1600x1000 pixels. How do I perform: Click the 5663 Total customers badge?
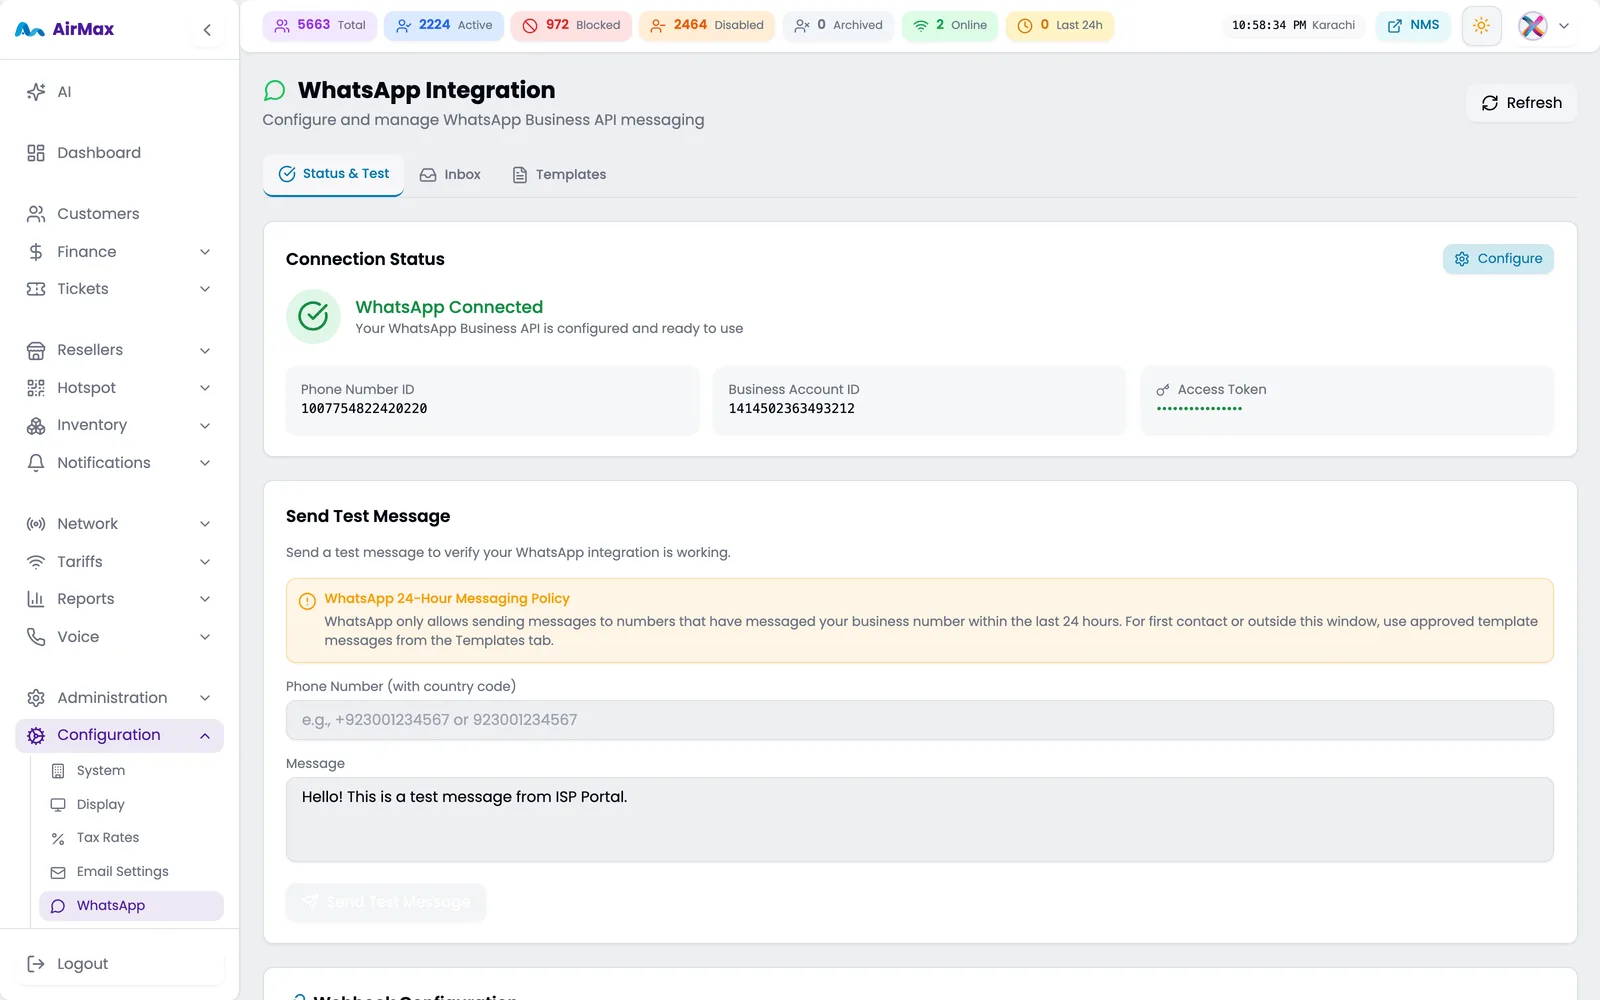coord(320,26)
